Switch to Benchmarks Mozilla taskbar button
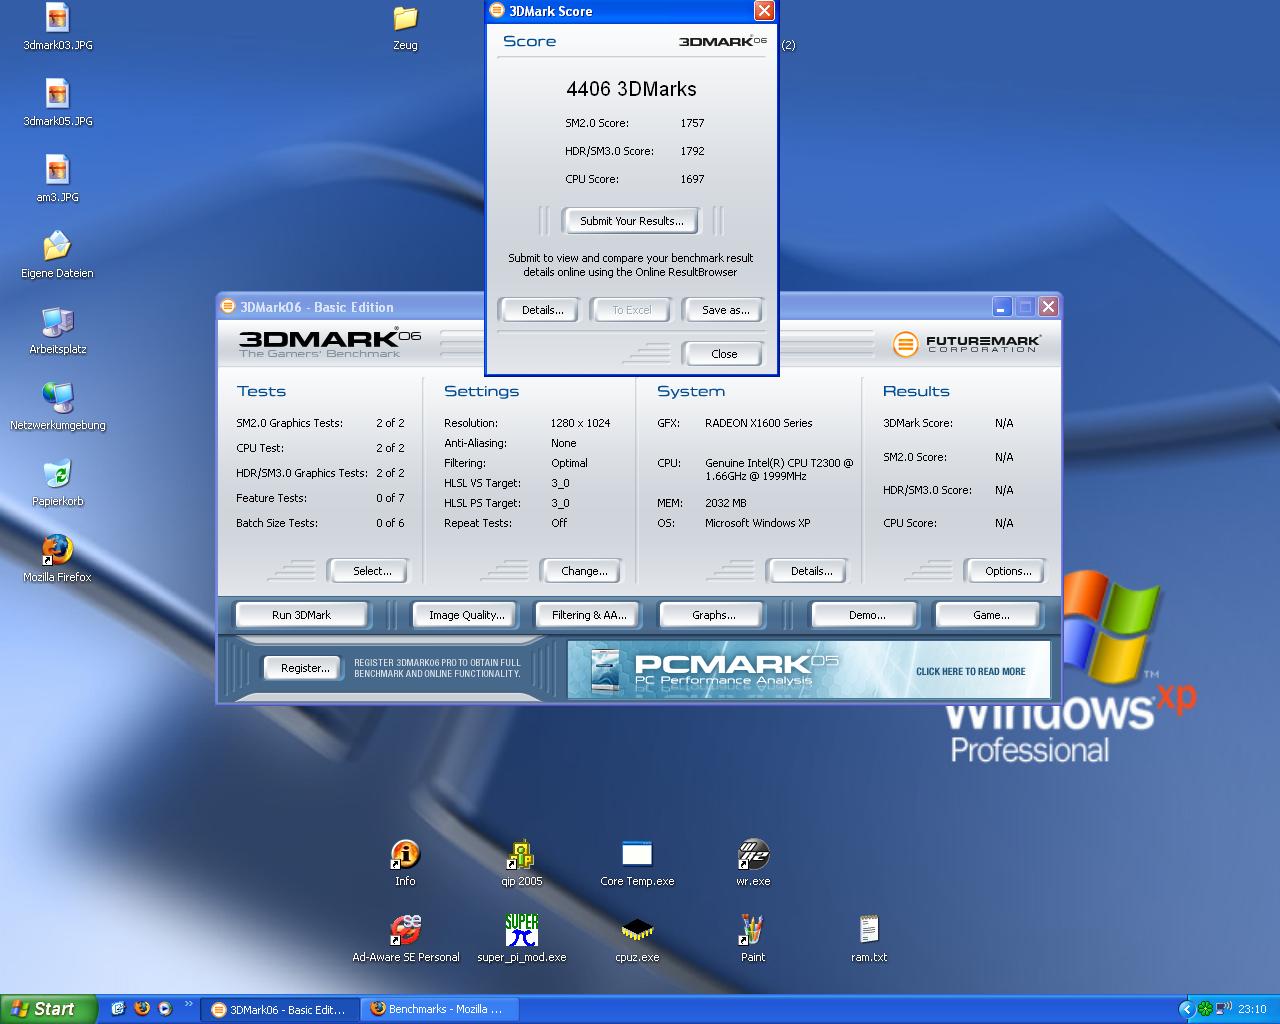This screenshot has width=1280, height=1024. pyautogui.click(x=439, y=1009)
